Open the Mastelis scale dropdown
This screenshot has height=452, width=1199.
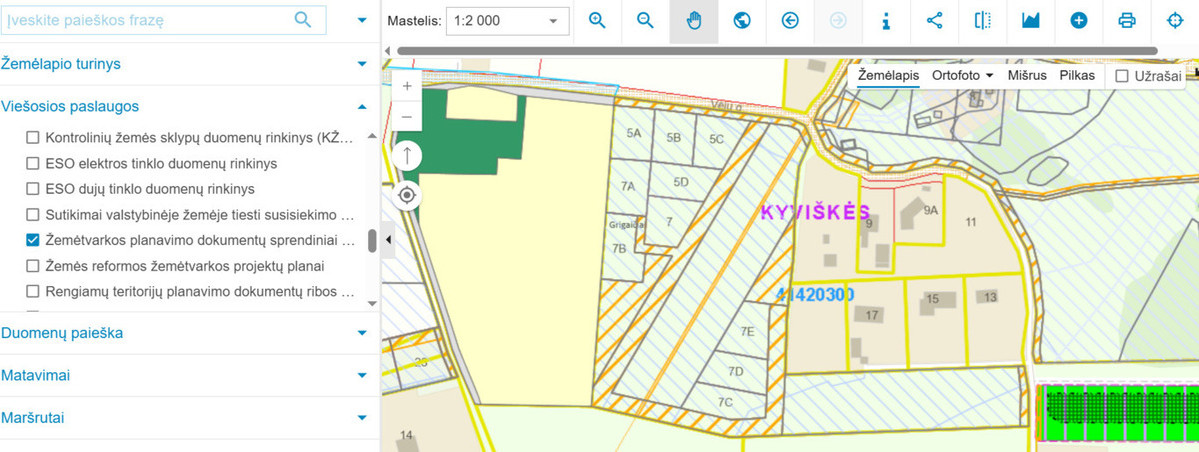pyautogui.click(x=509, y=21)
